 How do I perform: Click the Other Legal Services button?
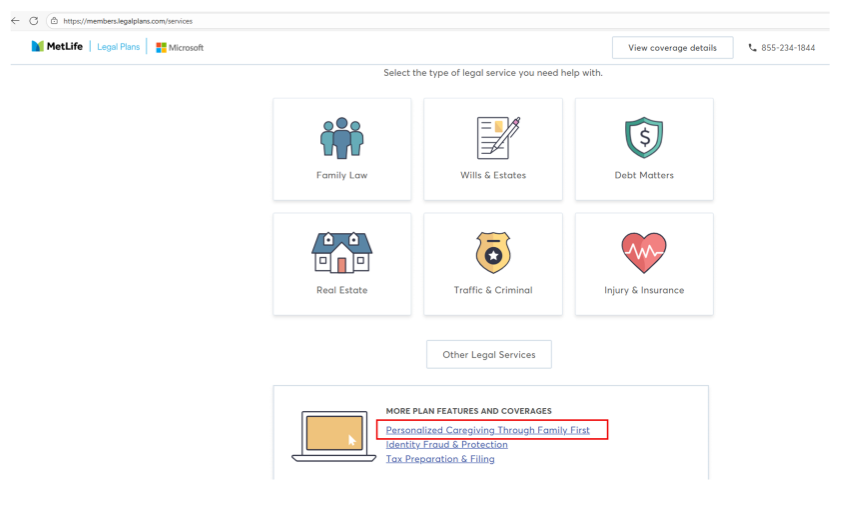click(x=488, y=355)
